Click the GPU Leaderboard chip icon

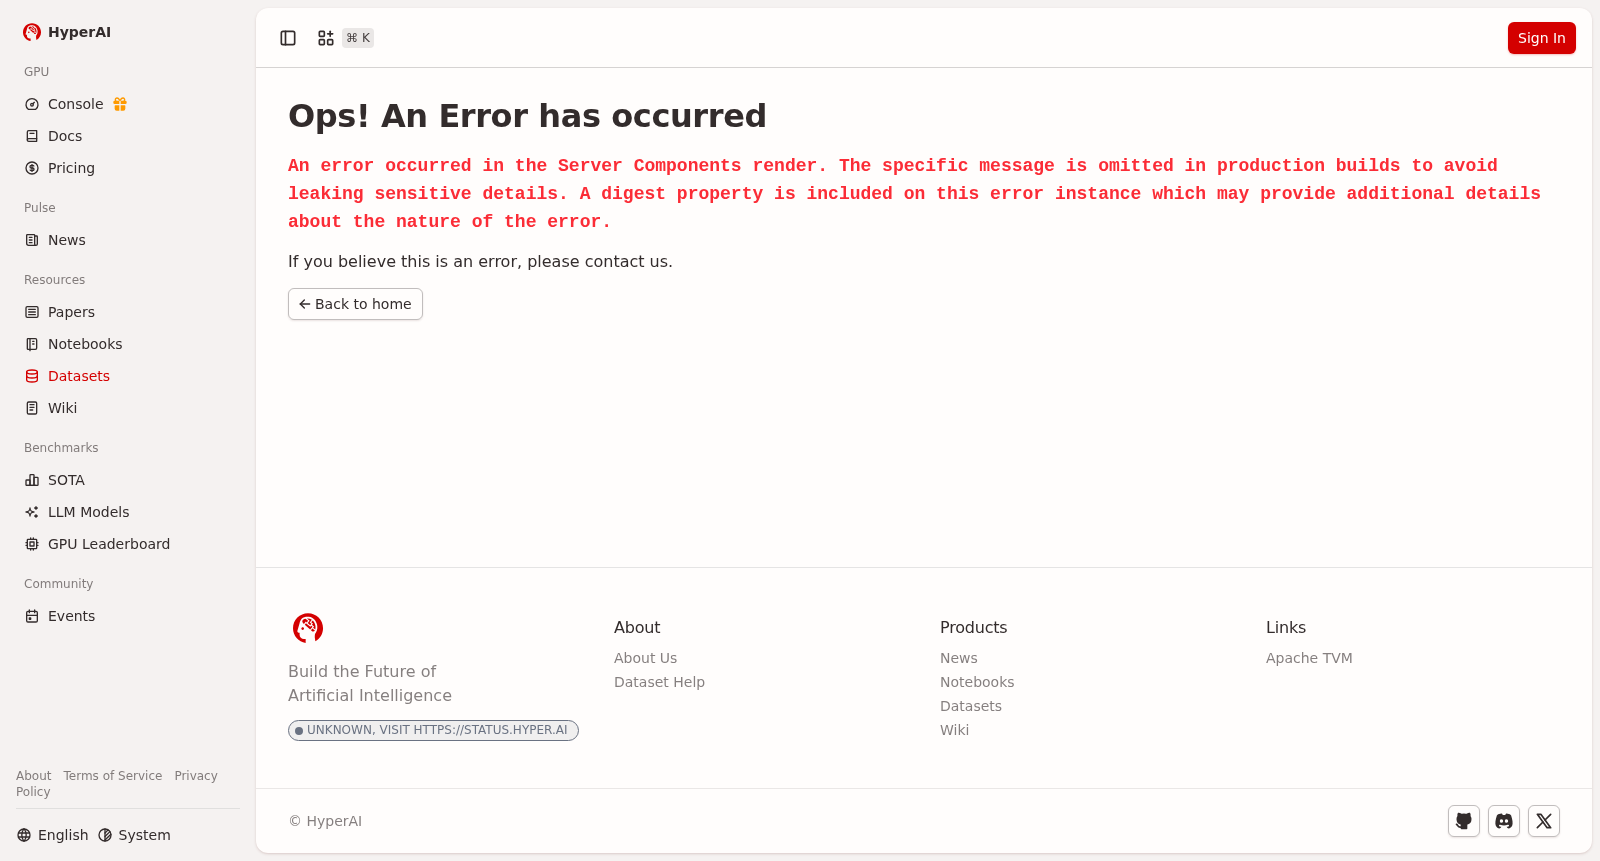pyautogui.click(x=32, y=544)
